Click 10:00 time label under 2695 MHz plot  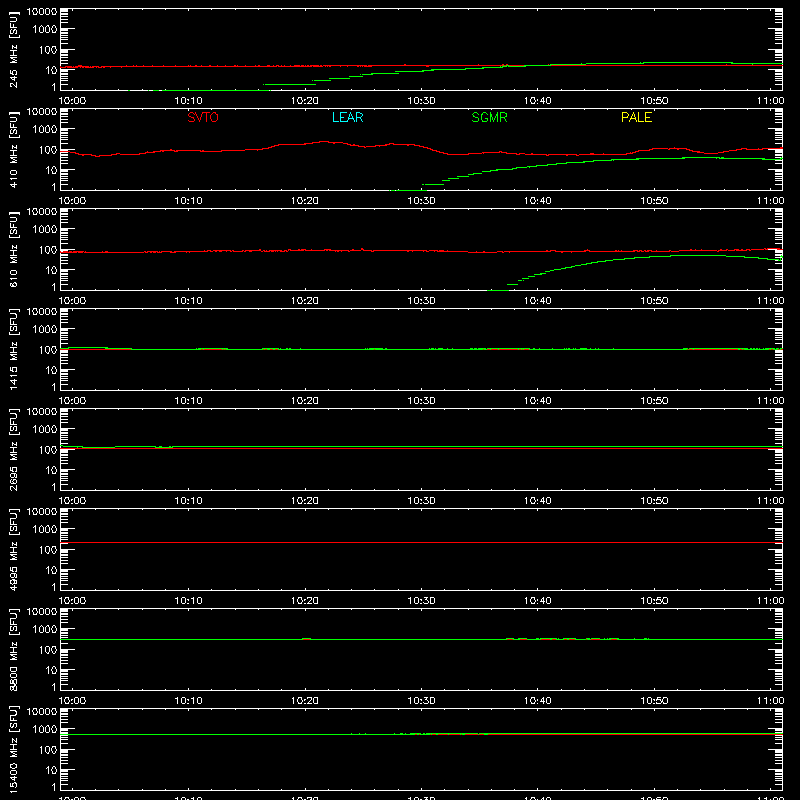pos(72,501)
